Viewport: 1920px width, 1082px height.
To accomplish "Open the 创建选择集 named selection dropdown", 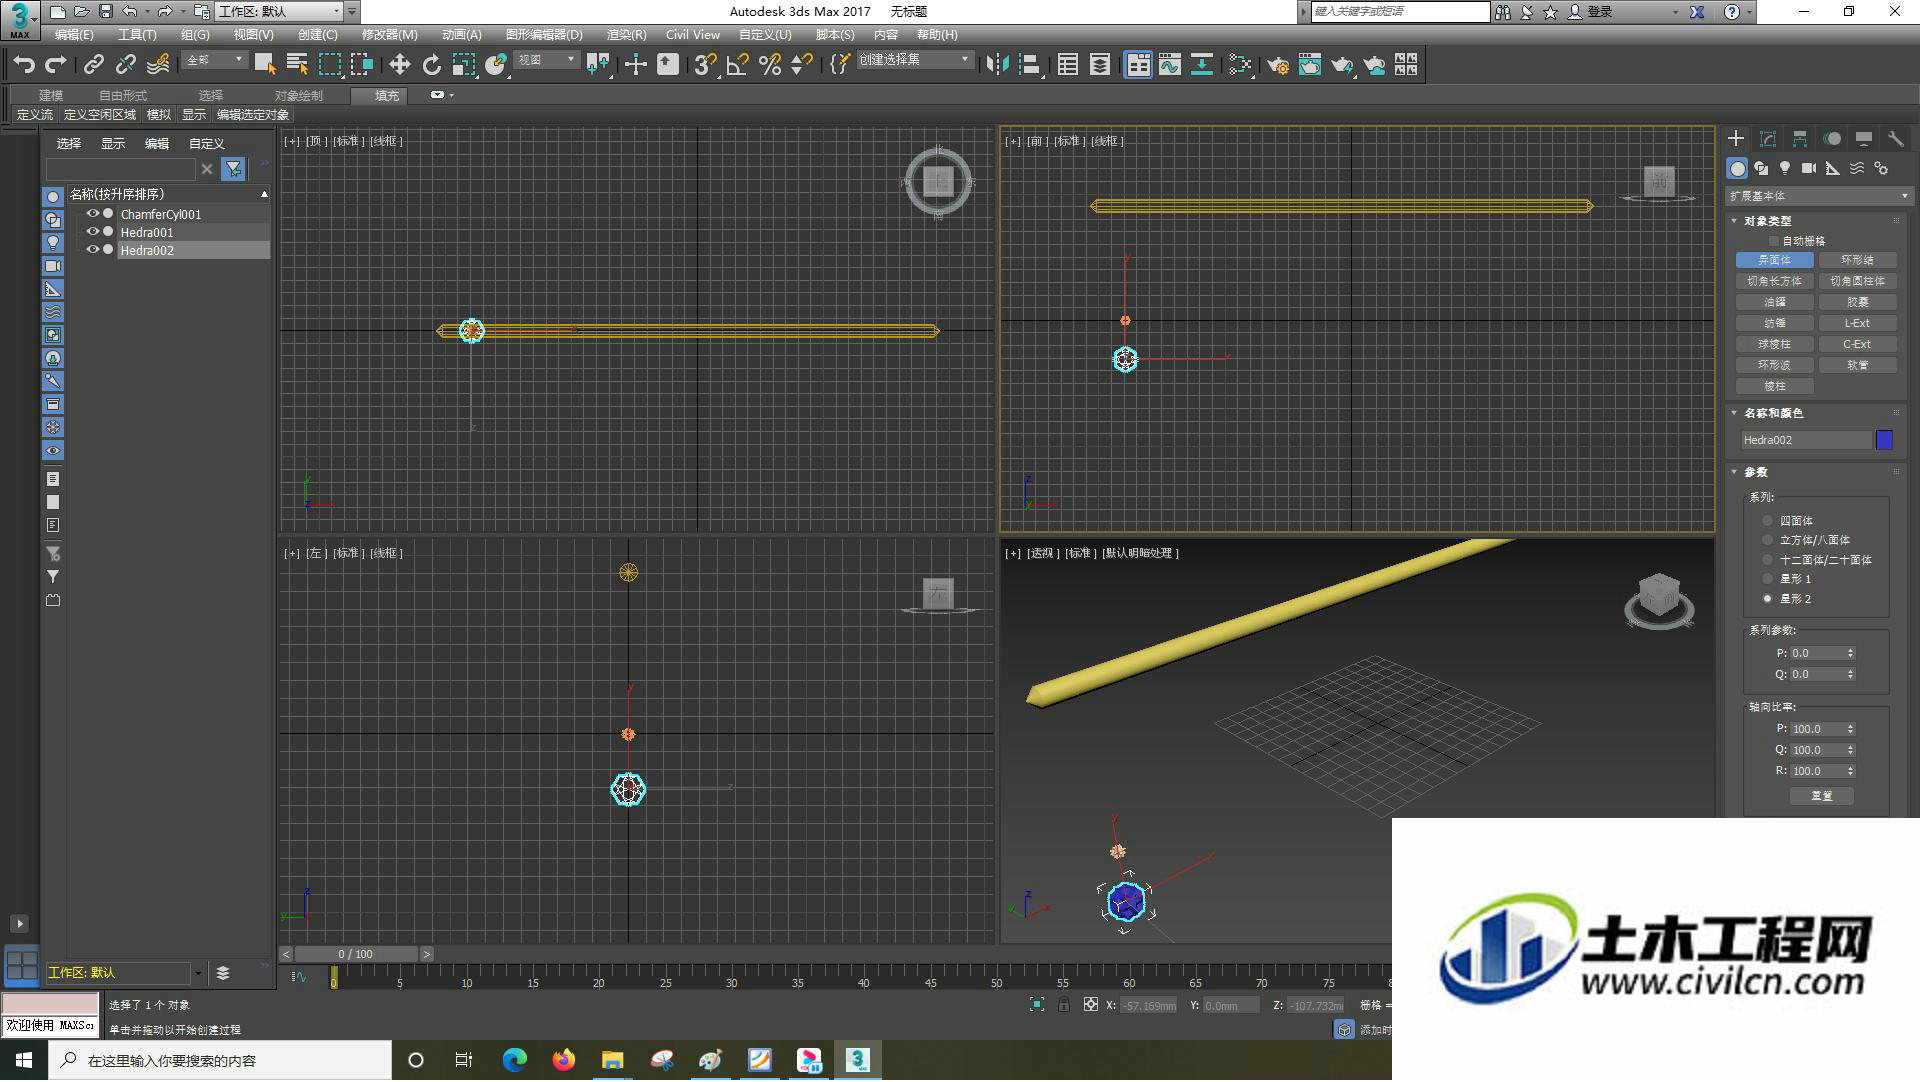I will (914, 60).
